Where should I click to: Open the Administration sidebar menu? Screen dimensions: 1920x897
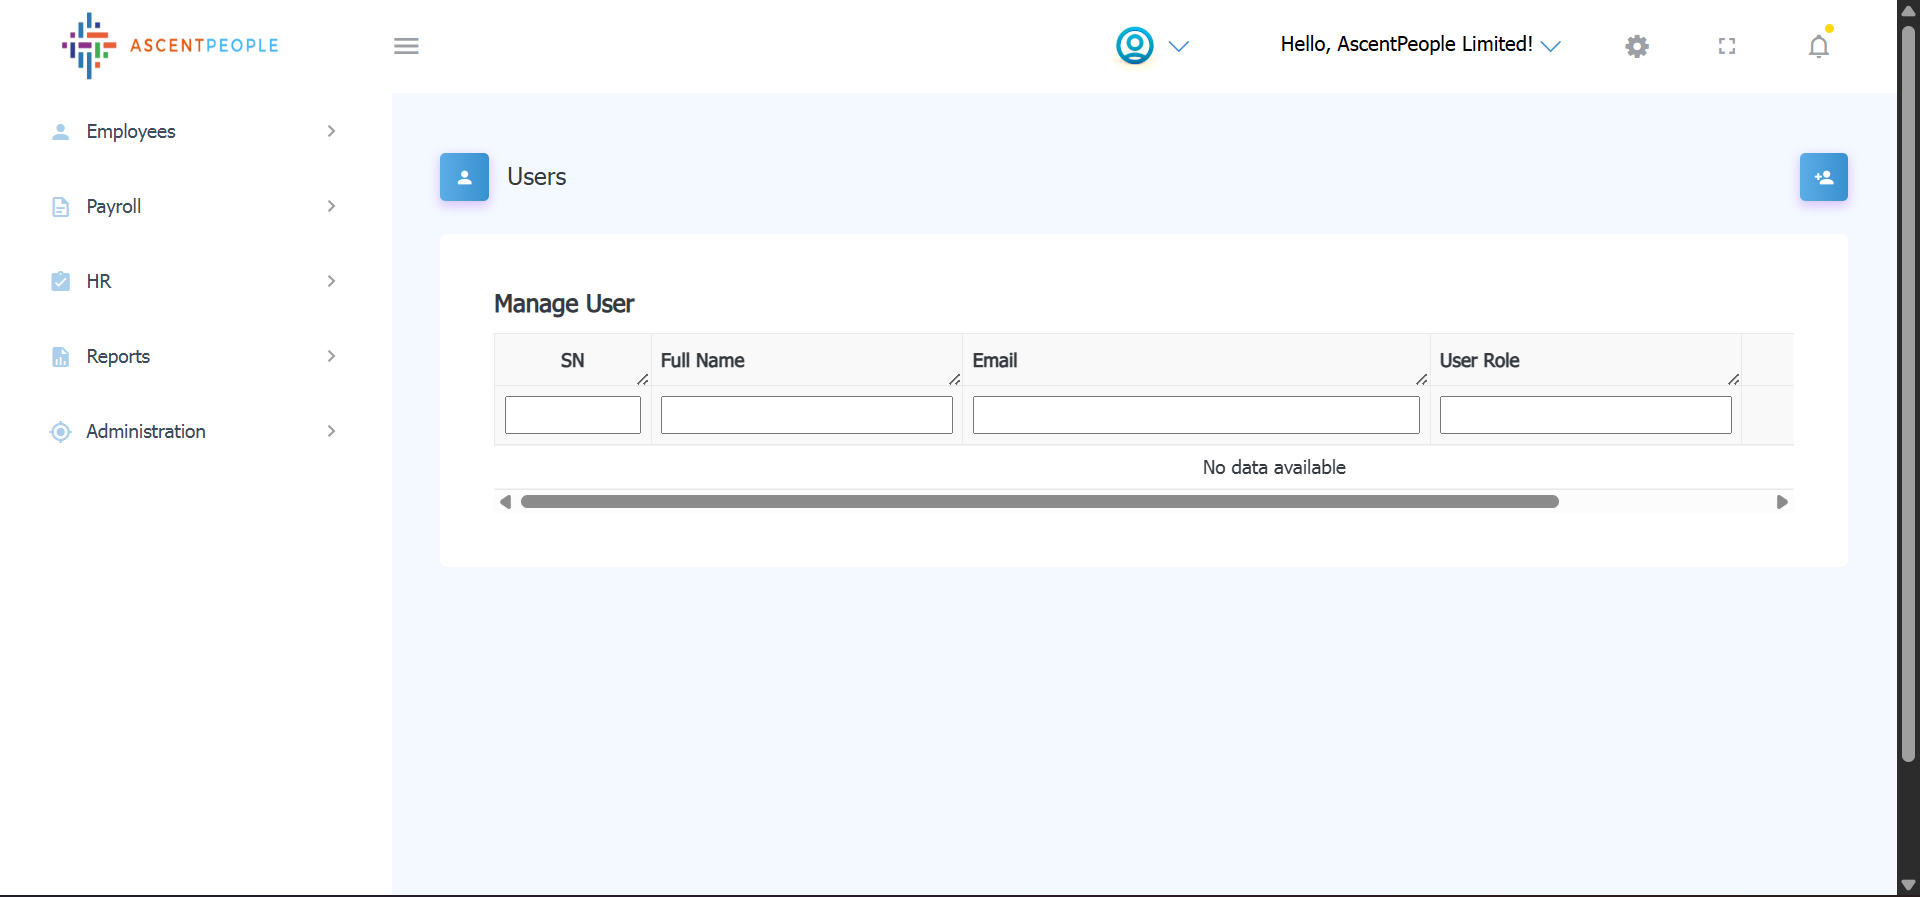coord(146,431)
